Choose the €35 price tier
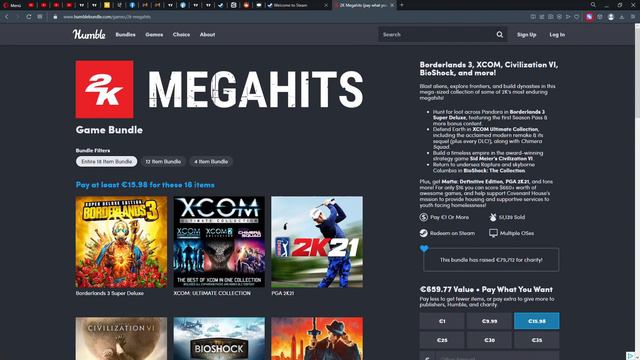 point(537,340)
